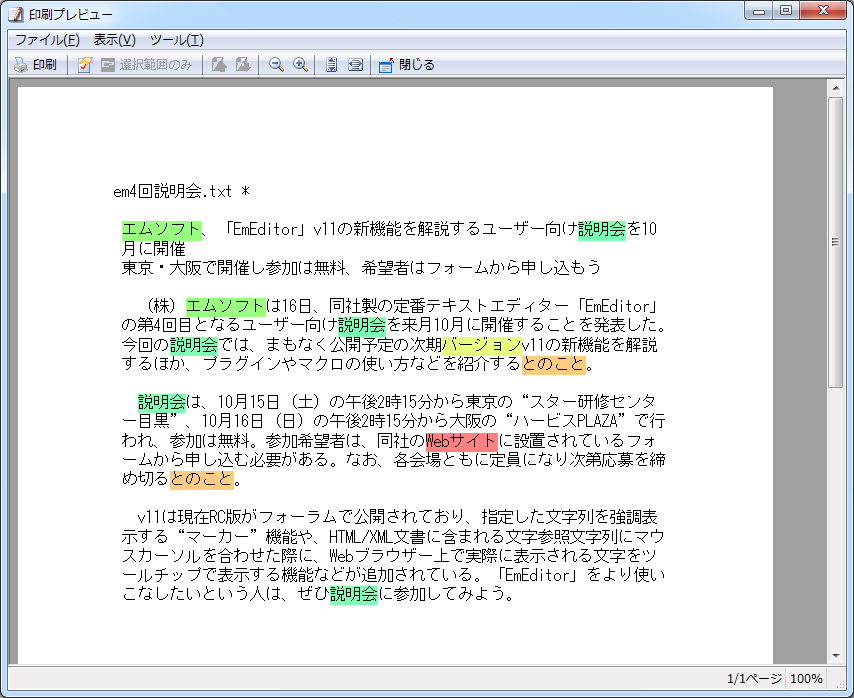Open print properties checklist icon
Screen dimensions: 854x698
[x=84, y=65]
